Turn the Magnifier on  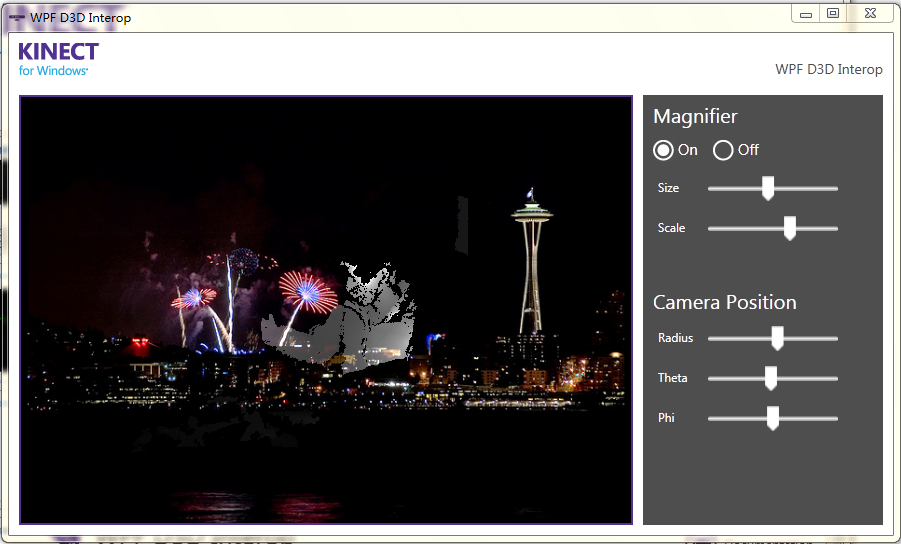pos(663,150)
